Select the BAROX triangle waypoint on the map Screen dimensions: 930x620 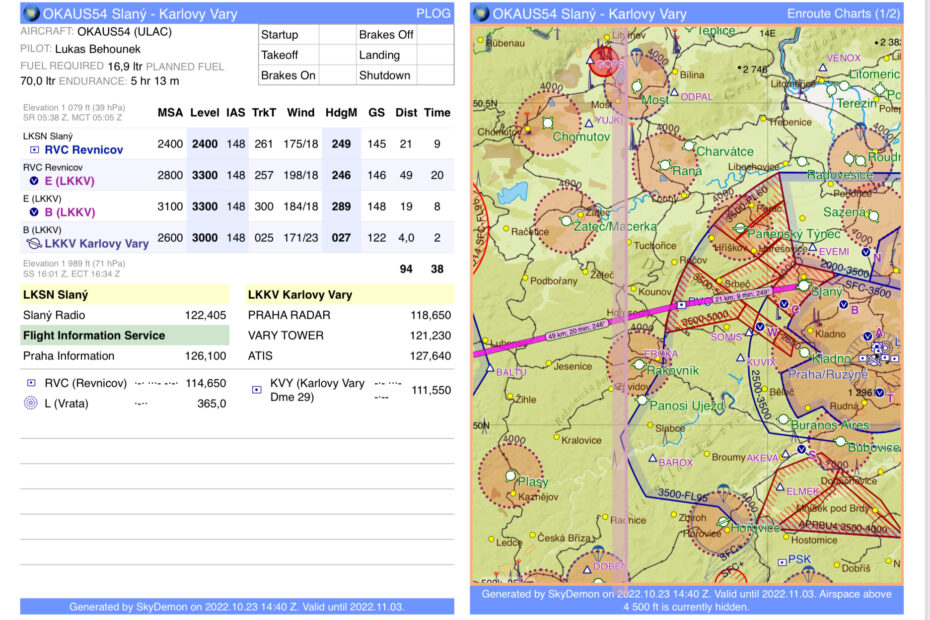click(x=651, y=461)
